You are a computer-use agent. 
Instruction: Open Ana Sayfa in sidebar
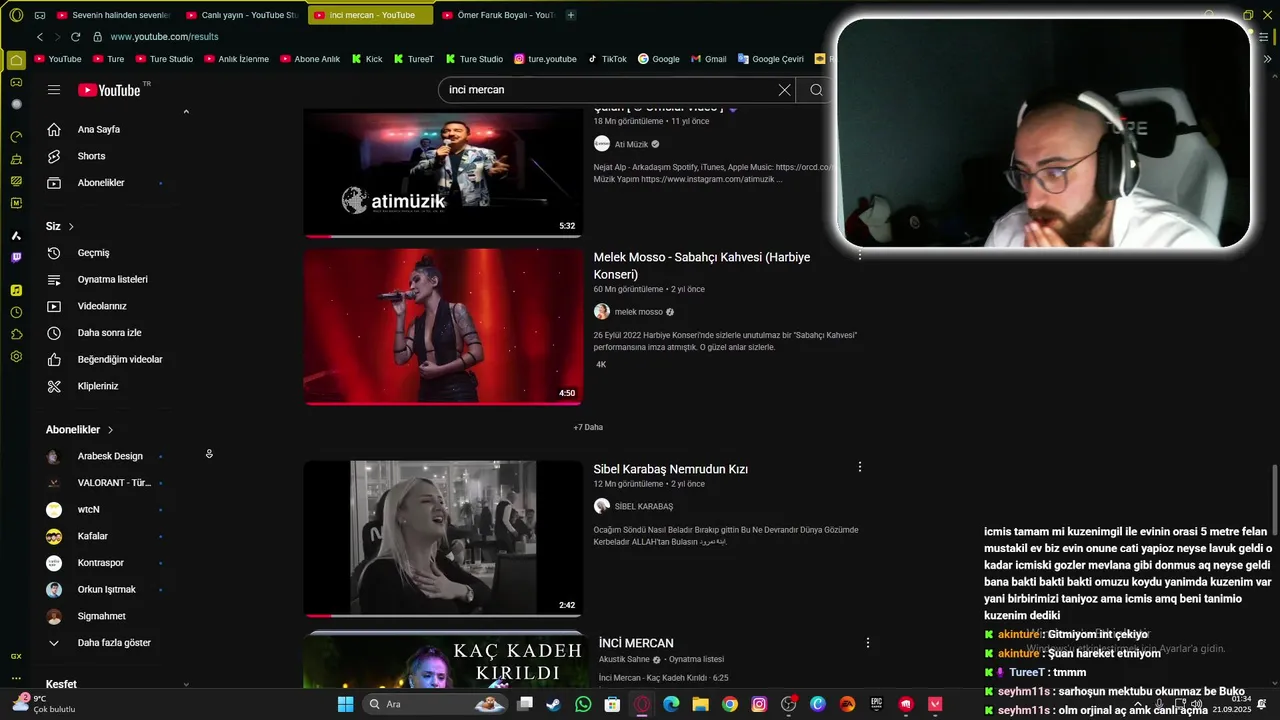tap(99, 129)
